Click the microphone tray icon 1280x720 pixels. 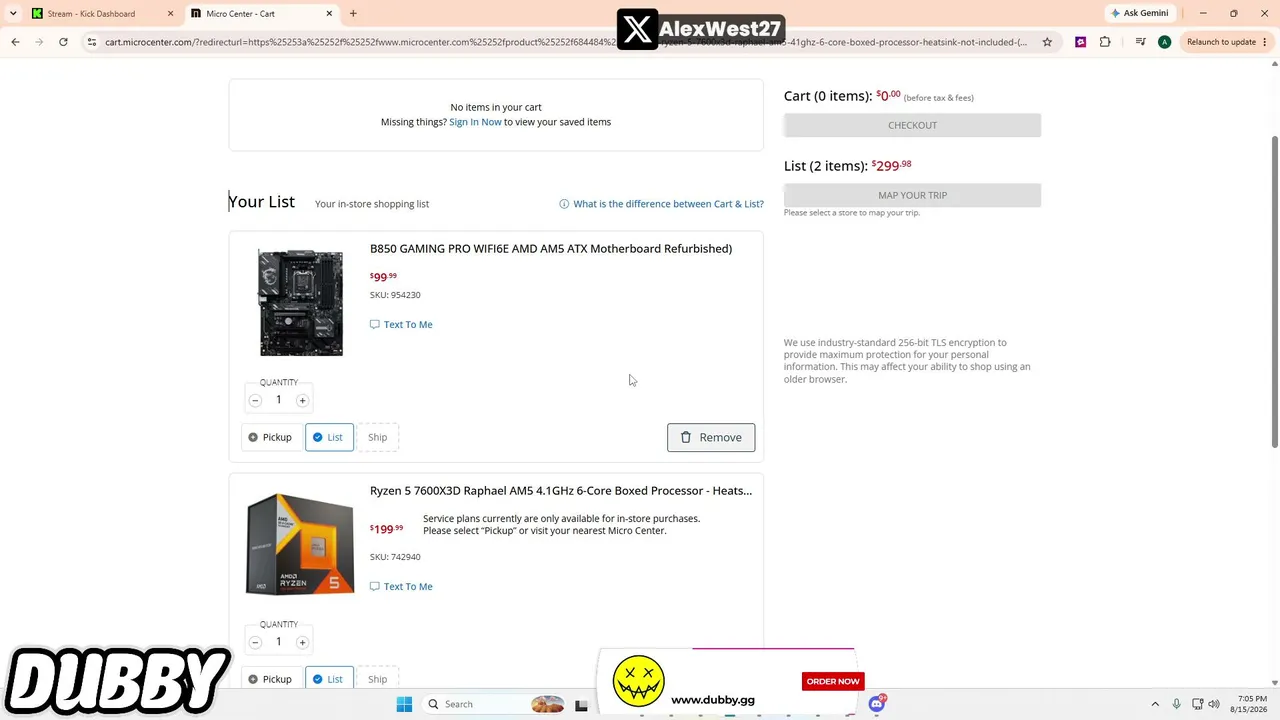[1176, 704]
